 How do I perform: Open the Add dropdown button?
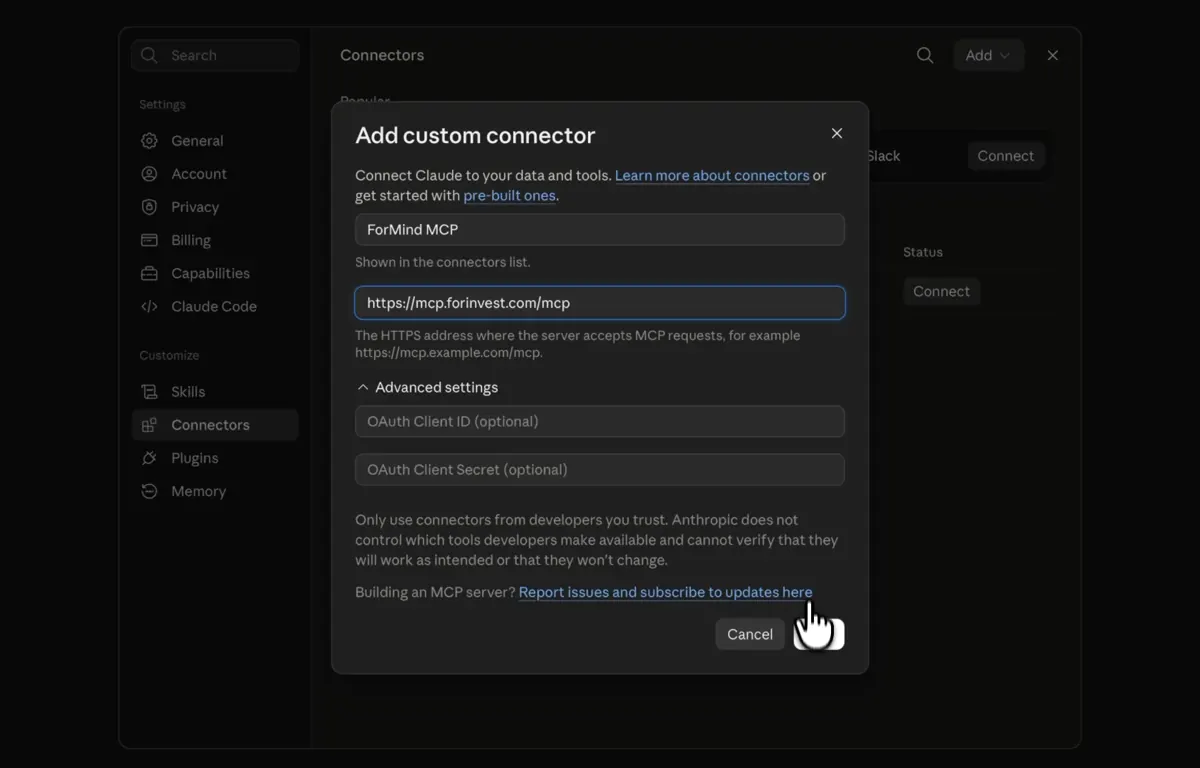point(988,55)
